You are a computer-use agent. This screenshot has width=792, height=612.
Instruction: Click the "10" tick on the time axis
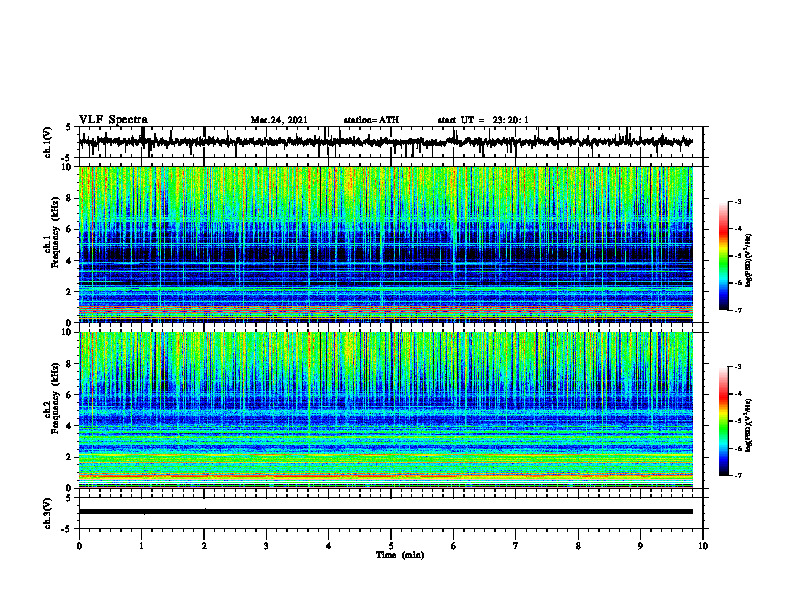pos(703,546)
